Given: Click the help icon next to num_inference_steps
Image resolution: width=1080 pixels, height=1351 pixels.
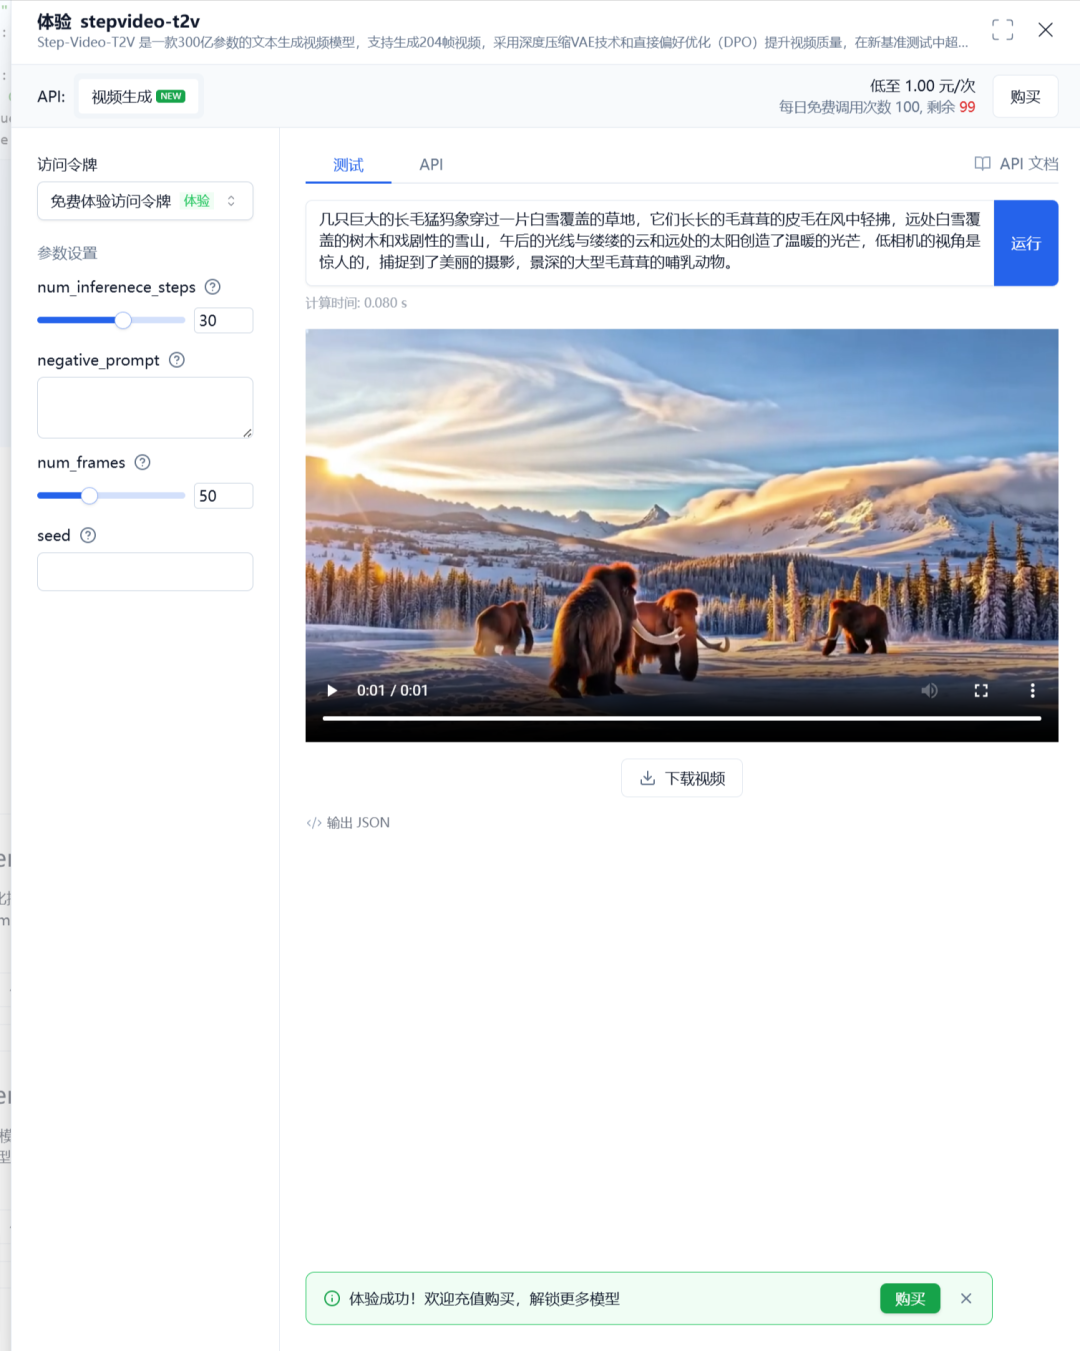Looking at the screenshot, I should pyautogui.click(x=211, y=287).
